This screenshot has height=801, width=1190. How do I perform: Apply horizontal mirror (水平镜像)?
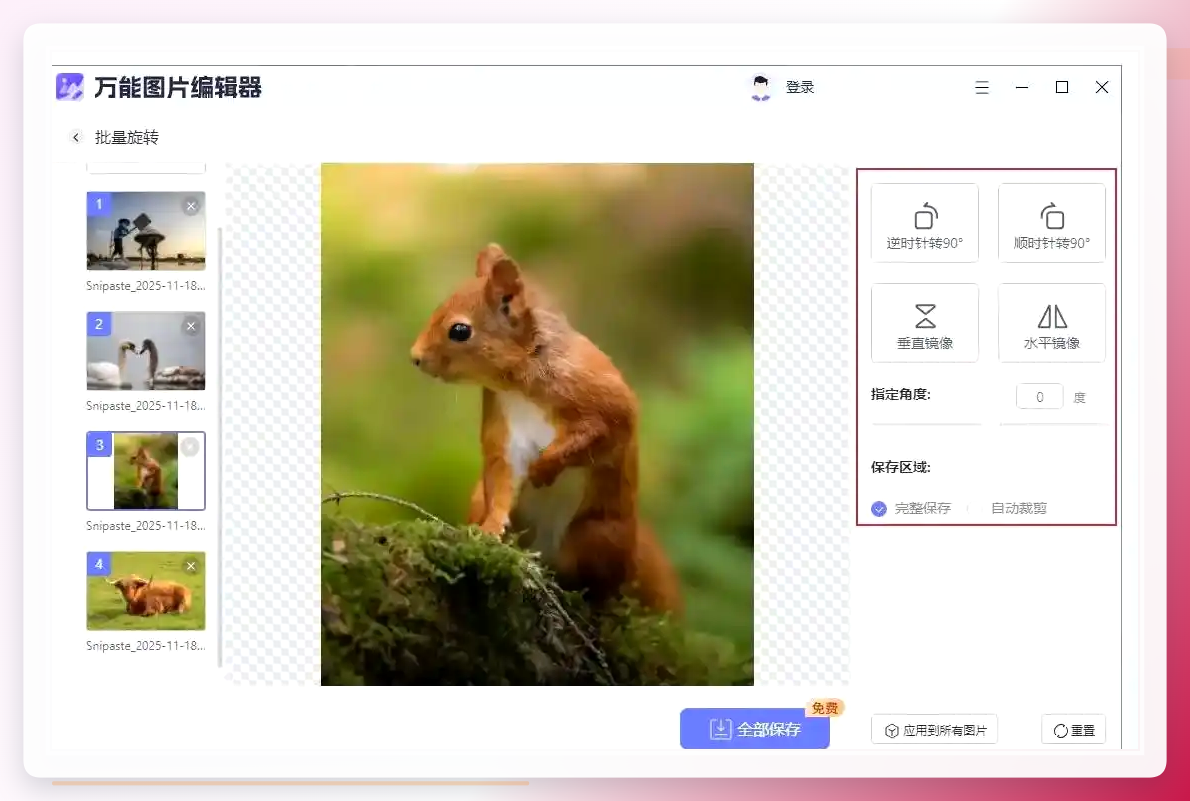(x=1052, y=323)
